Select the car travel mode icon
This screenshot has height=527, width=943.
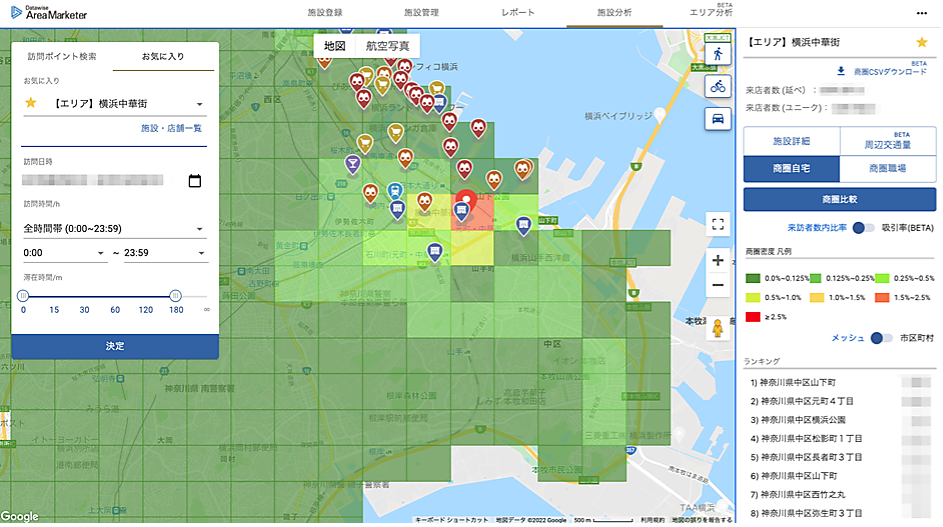click(718, 118)
